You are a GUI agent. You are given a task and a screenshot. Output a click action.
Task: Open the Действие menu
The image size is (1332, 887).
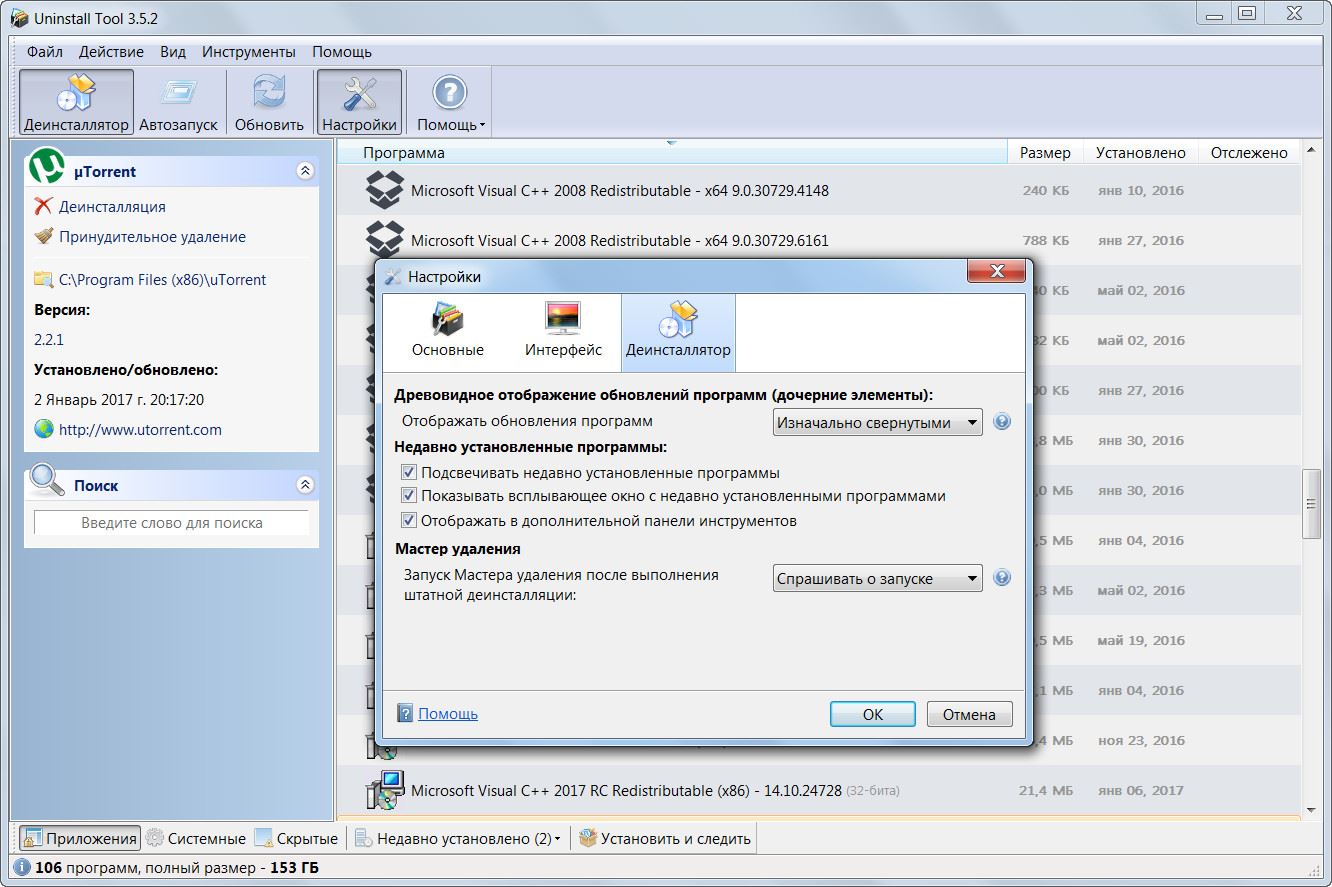(x=111, y=51)
